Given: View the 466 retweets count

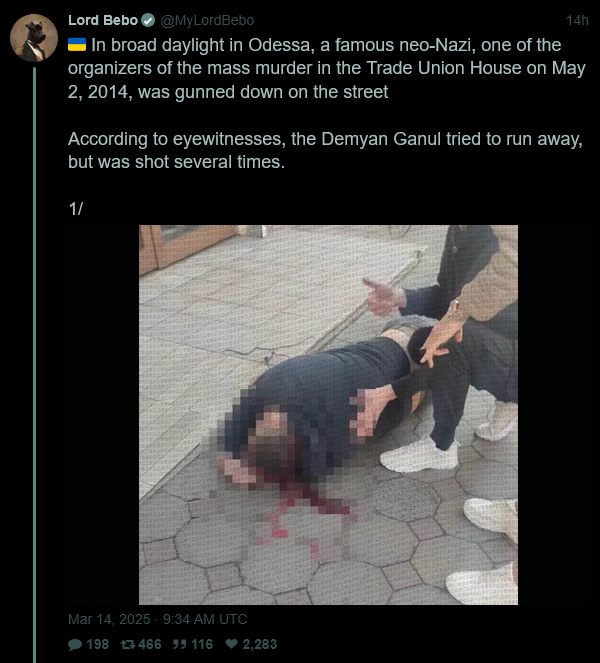Looking at the screenshot, I should pos(150,644).
